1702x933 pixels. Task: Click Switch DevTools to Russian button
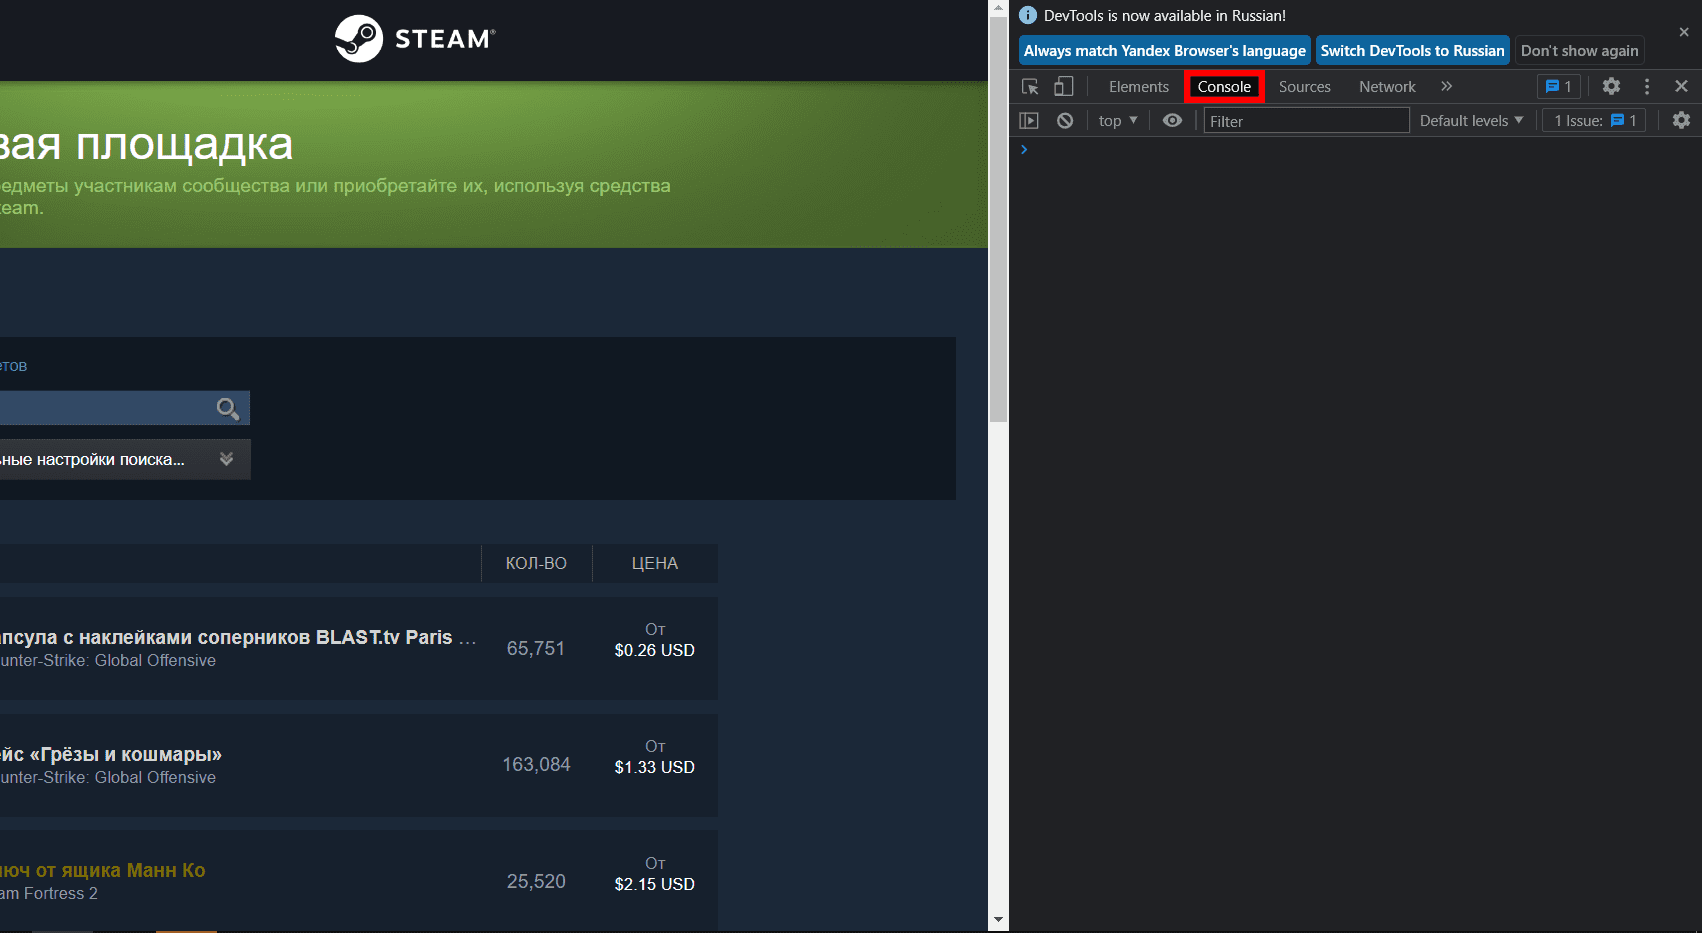click(1412, 51)
